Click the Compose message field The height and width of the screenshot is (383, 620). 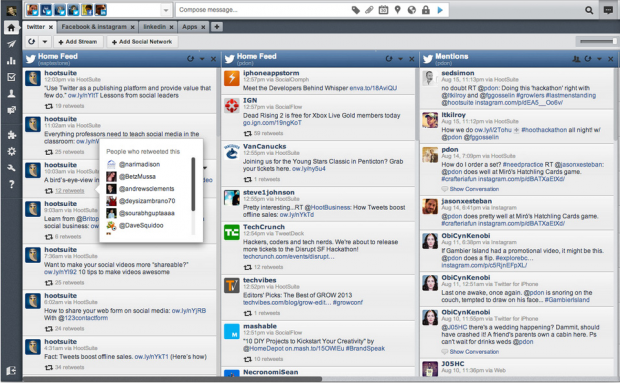pyautogui.click(x=263, y=10)
